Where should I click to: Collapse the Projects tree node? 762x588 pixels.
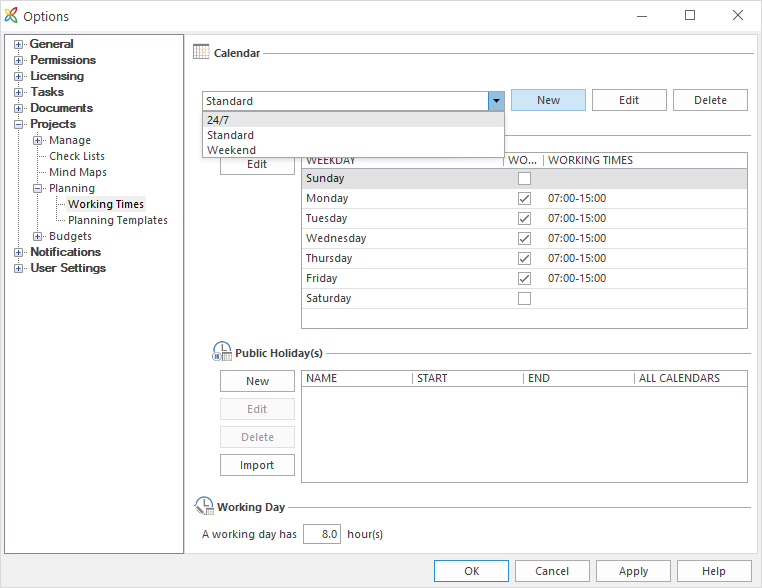click(x=18, y=124)
